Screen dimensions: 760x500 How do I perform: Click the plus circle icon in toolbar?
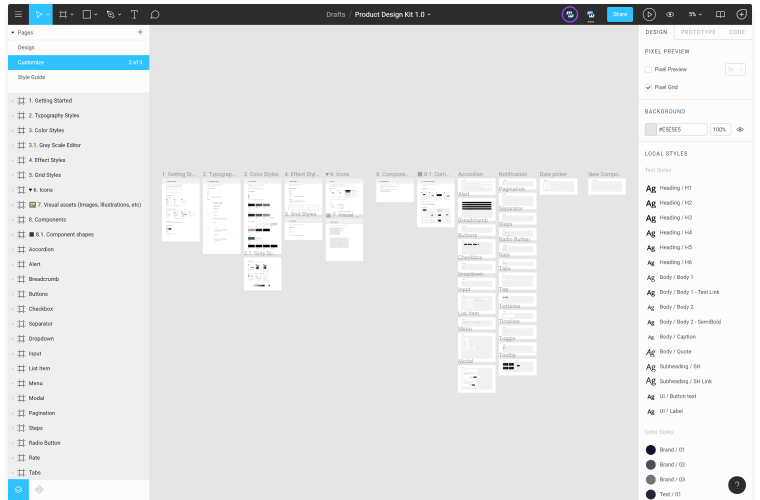pyautogui.click(x=741, y=15)
